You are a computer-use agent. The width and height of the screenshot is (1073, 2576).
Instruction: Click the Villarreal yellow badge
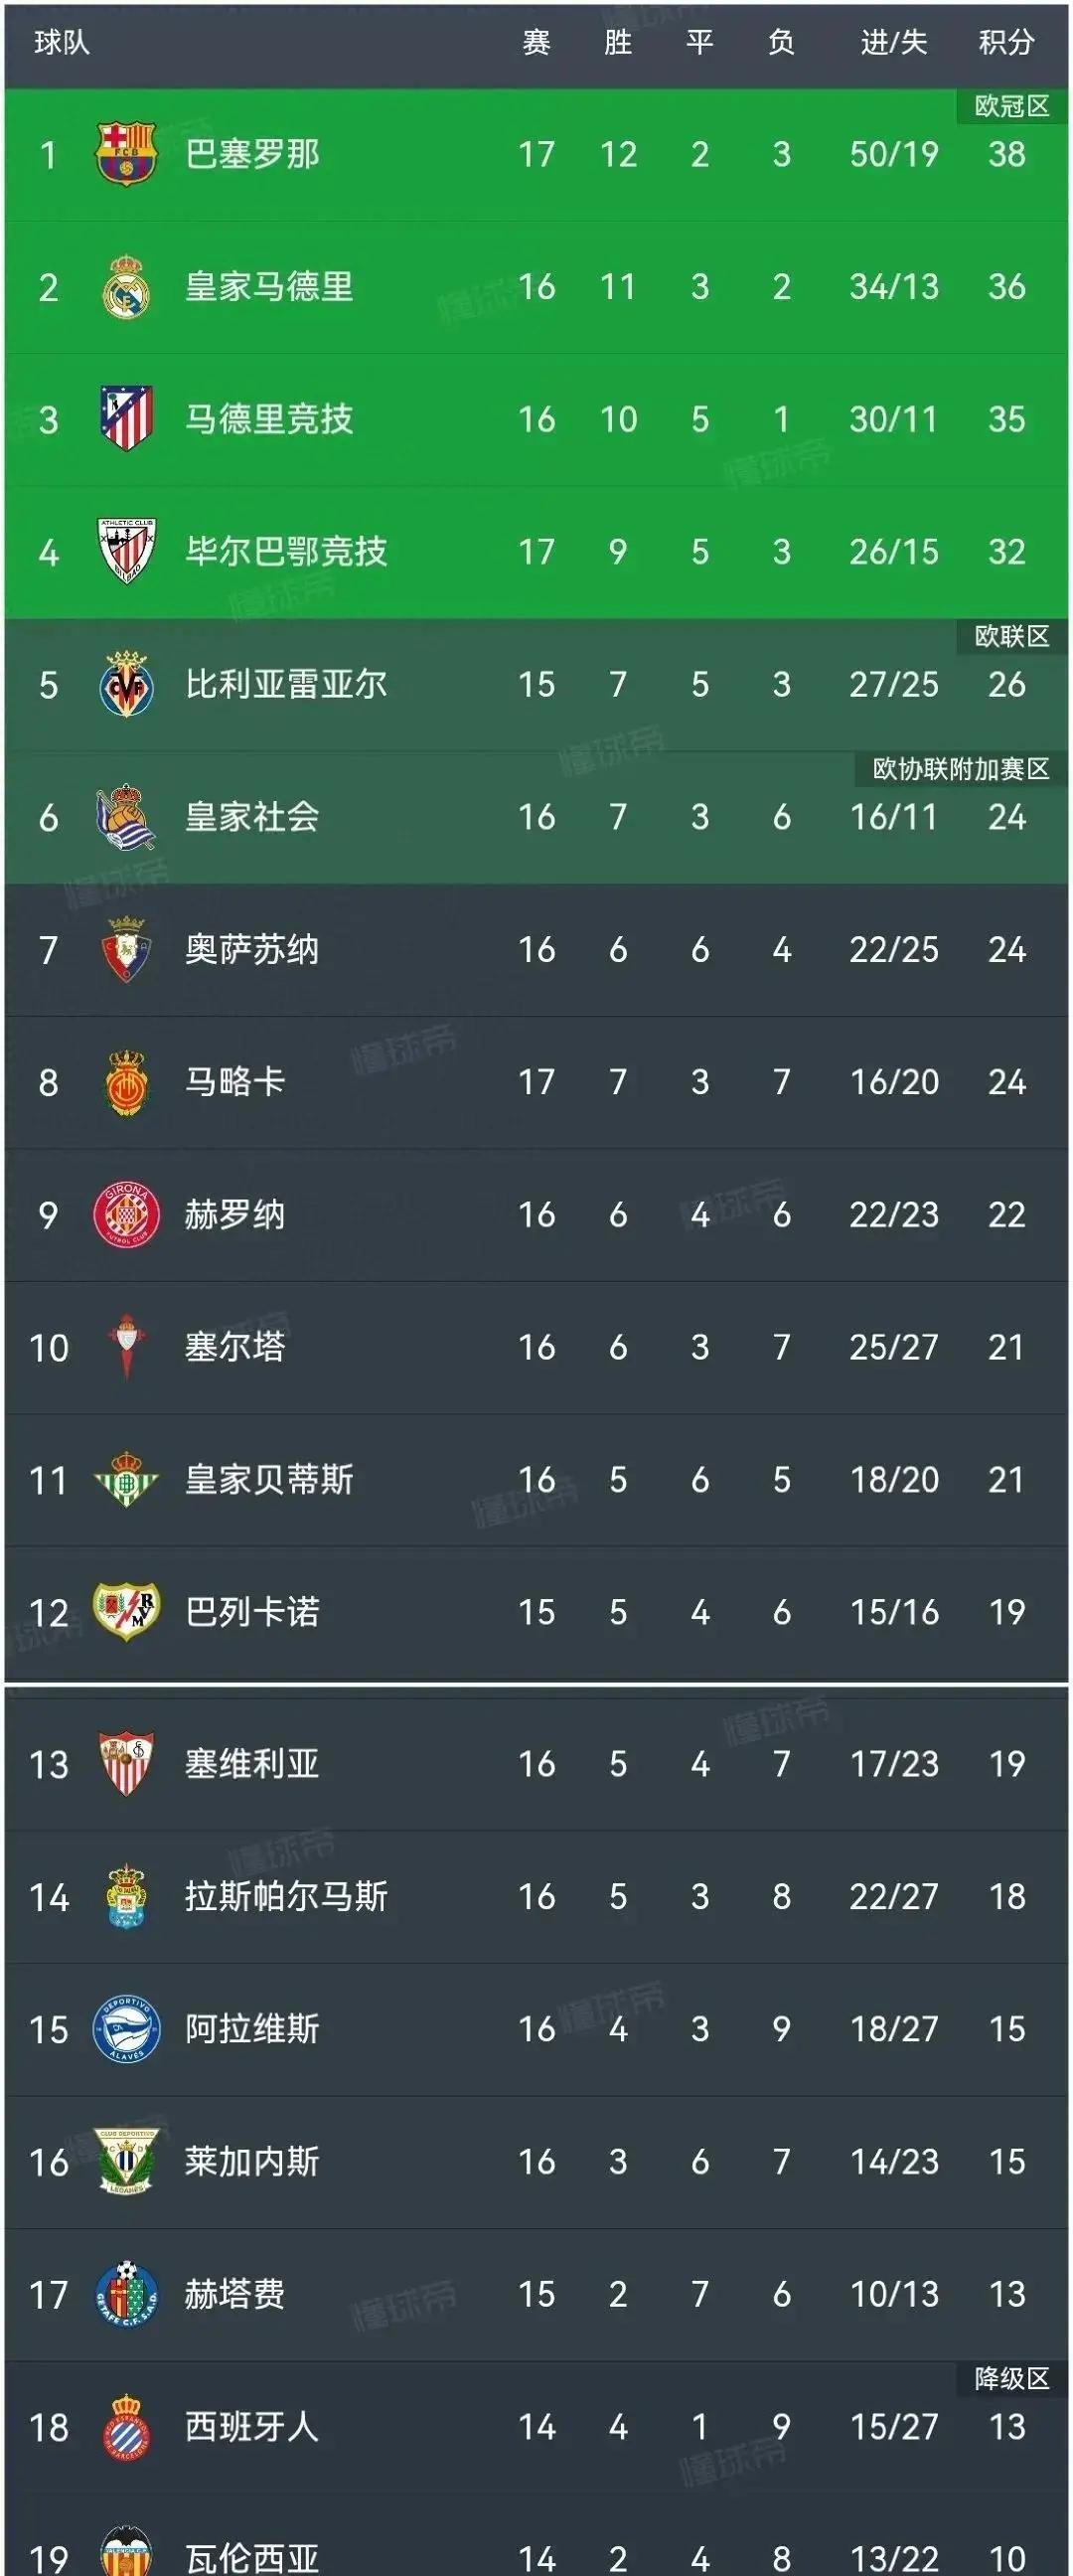pyautogui.click(x=126, y=684)
